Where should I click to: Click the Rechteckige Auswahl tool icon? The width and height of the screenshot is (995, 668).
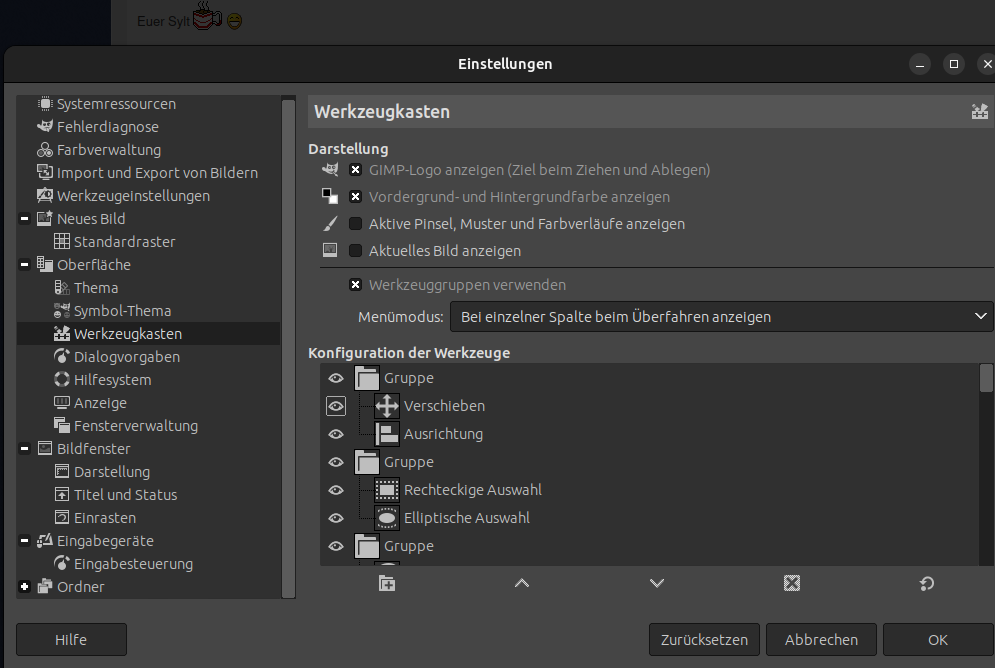tap(387, 490)
